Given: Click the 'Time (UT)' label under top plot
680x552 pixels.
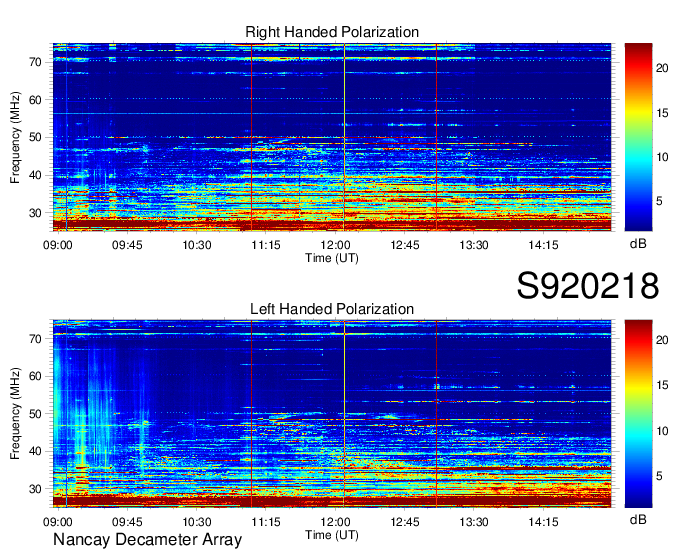Looking at the screenshot, I should (332, 258).
